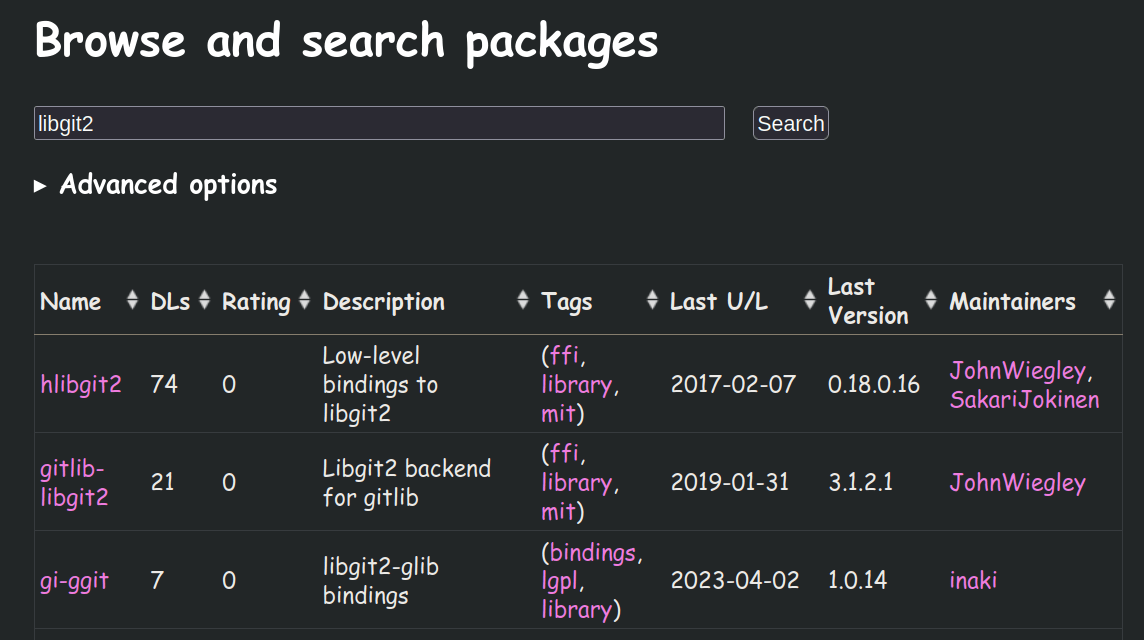Toggle sorting on the Description column arrows
Screen dimensions: 1144x640
click(x=522, y=300)
